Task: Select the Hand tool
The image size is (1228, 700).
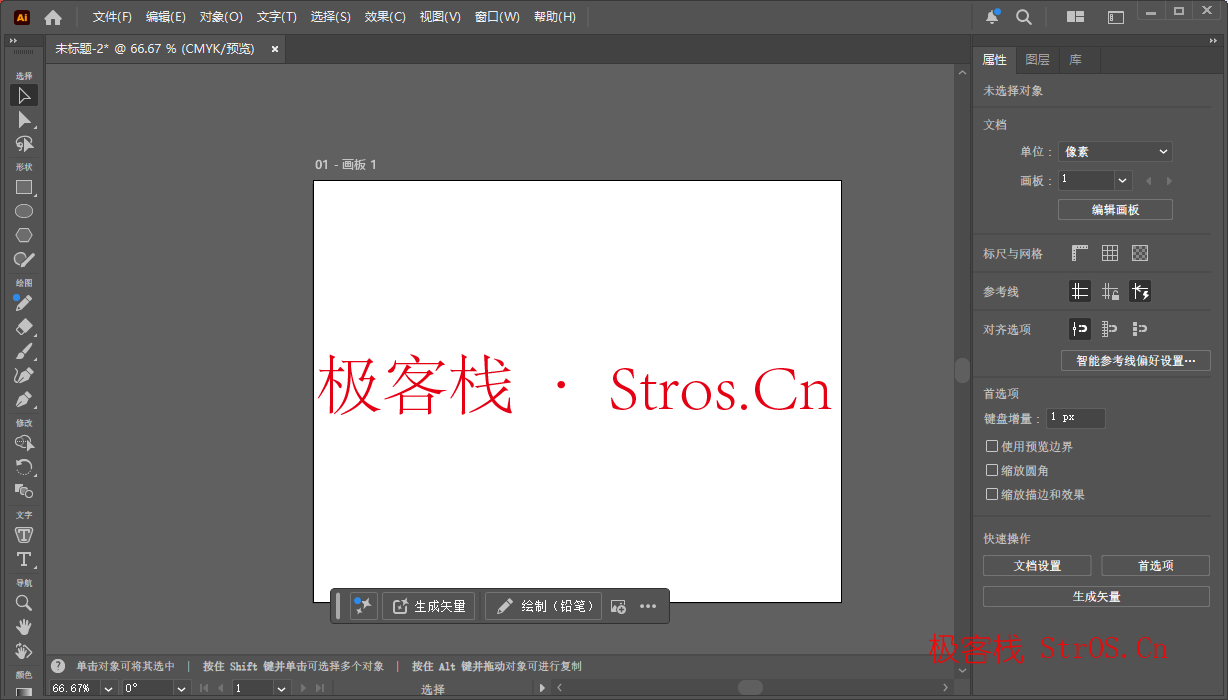Action: [24, 627]
